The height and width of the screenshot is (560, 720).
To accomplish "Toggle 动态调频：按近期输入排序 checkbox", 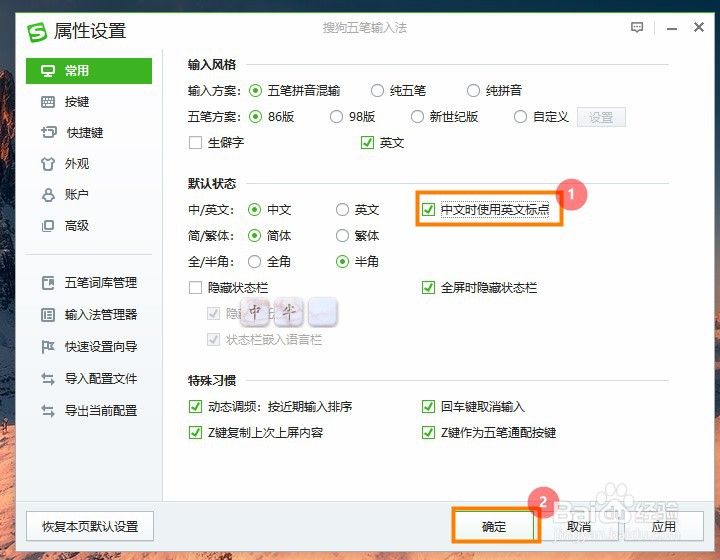I will (196, 407).
